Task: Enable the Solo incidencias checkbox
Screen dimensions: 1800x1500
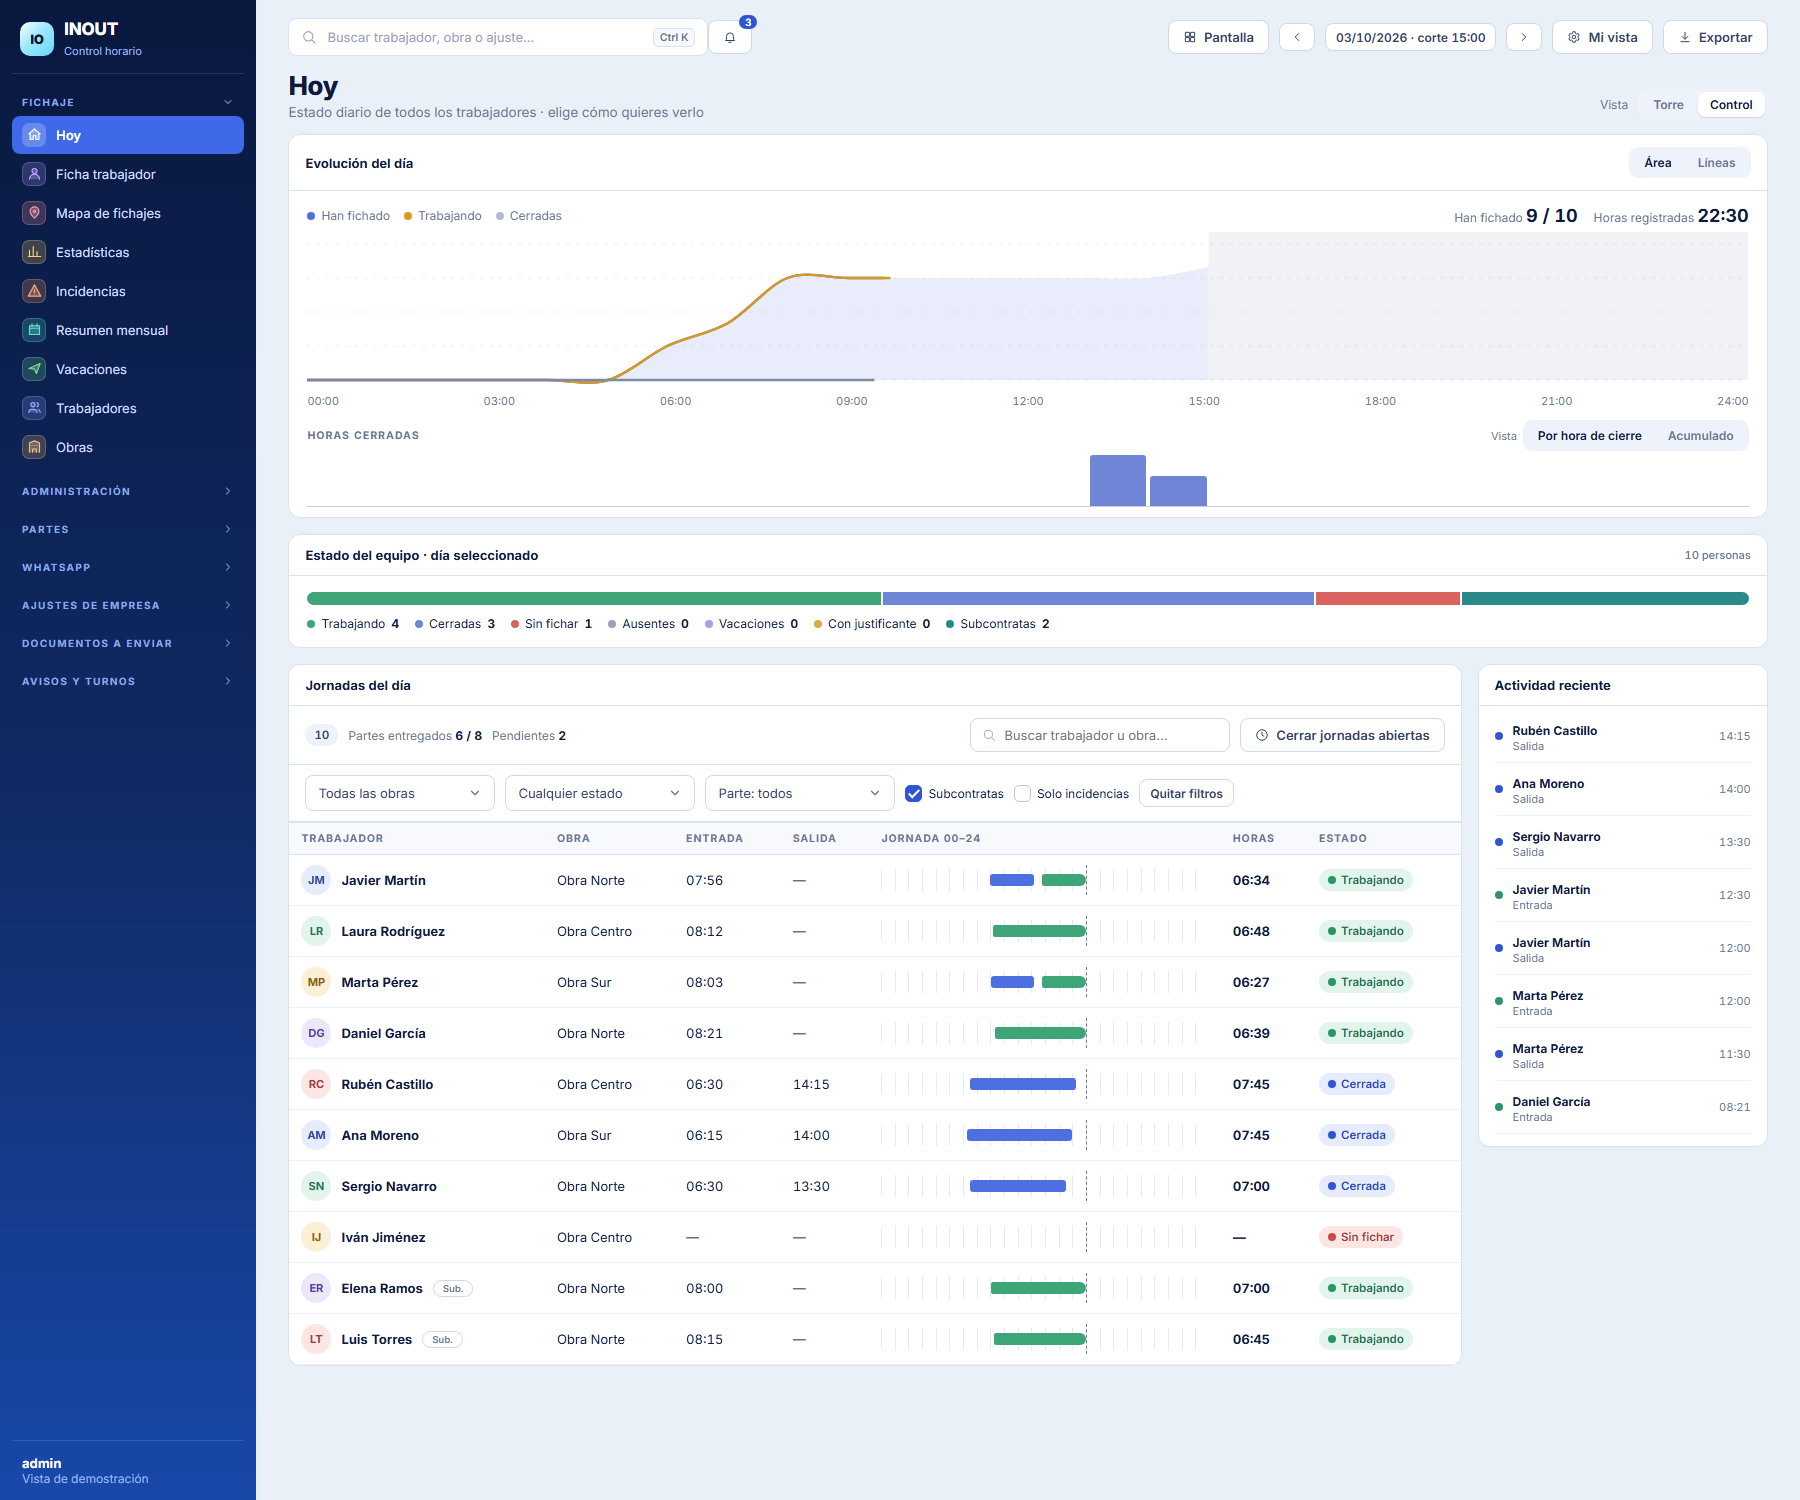Action: [x=1022, y=793]
